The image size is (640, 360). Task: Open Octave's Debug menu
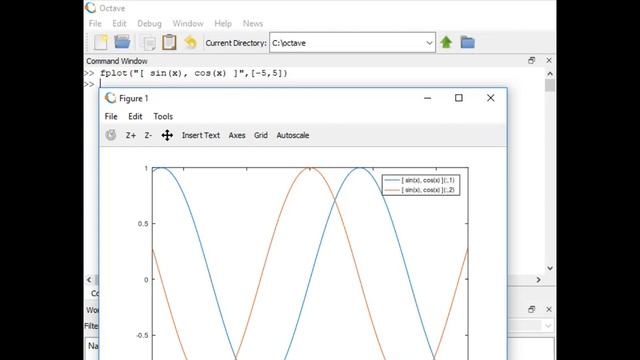pos(149,24)
